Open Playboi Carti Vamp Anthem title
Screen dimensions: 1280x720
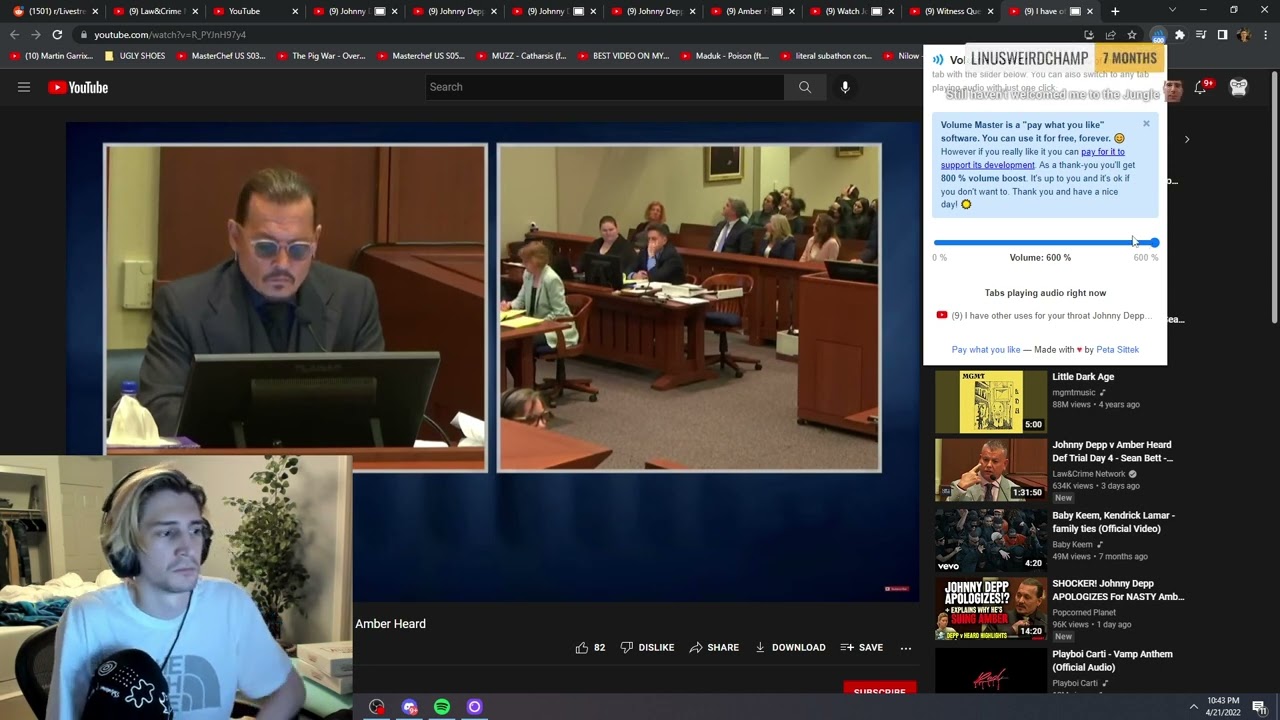point(1112,660)
